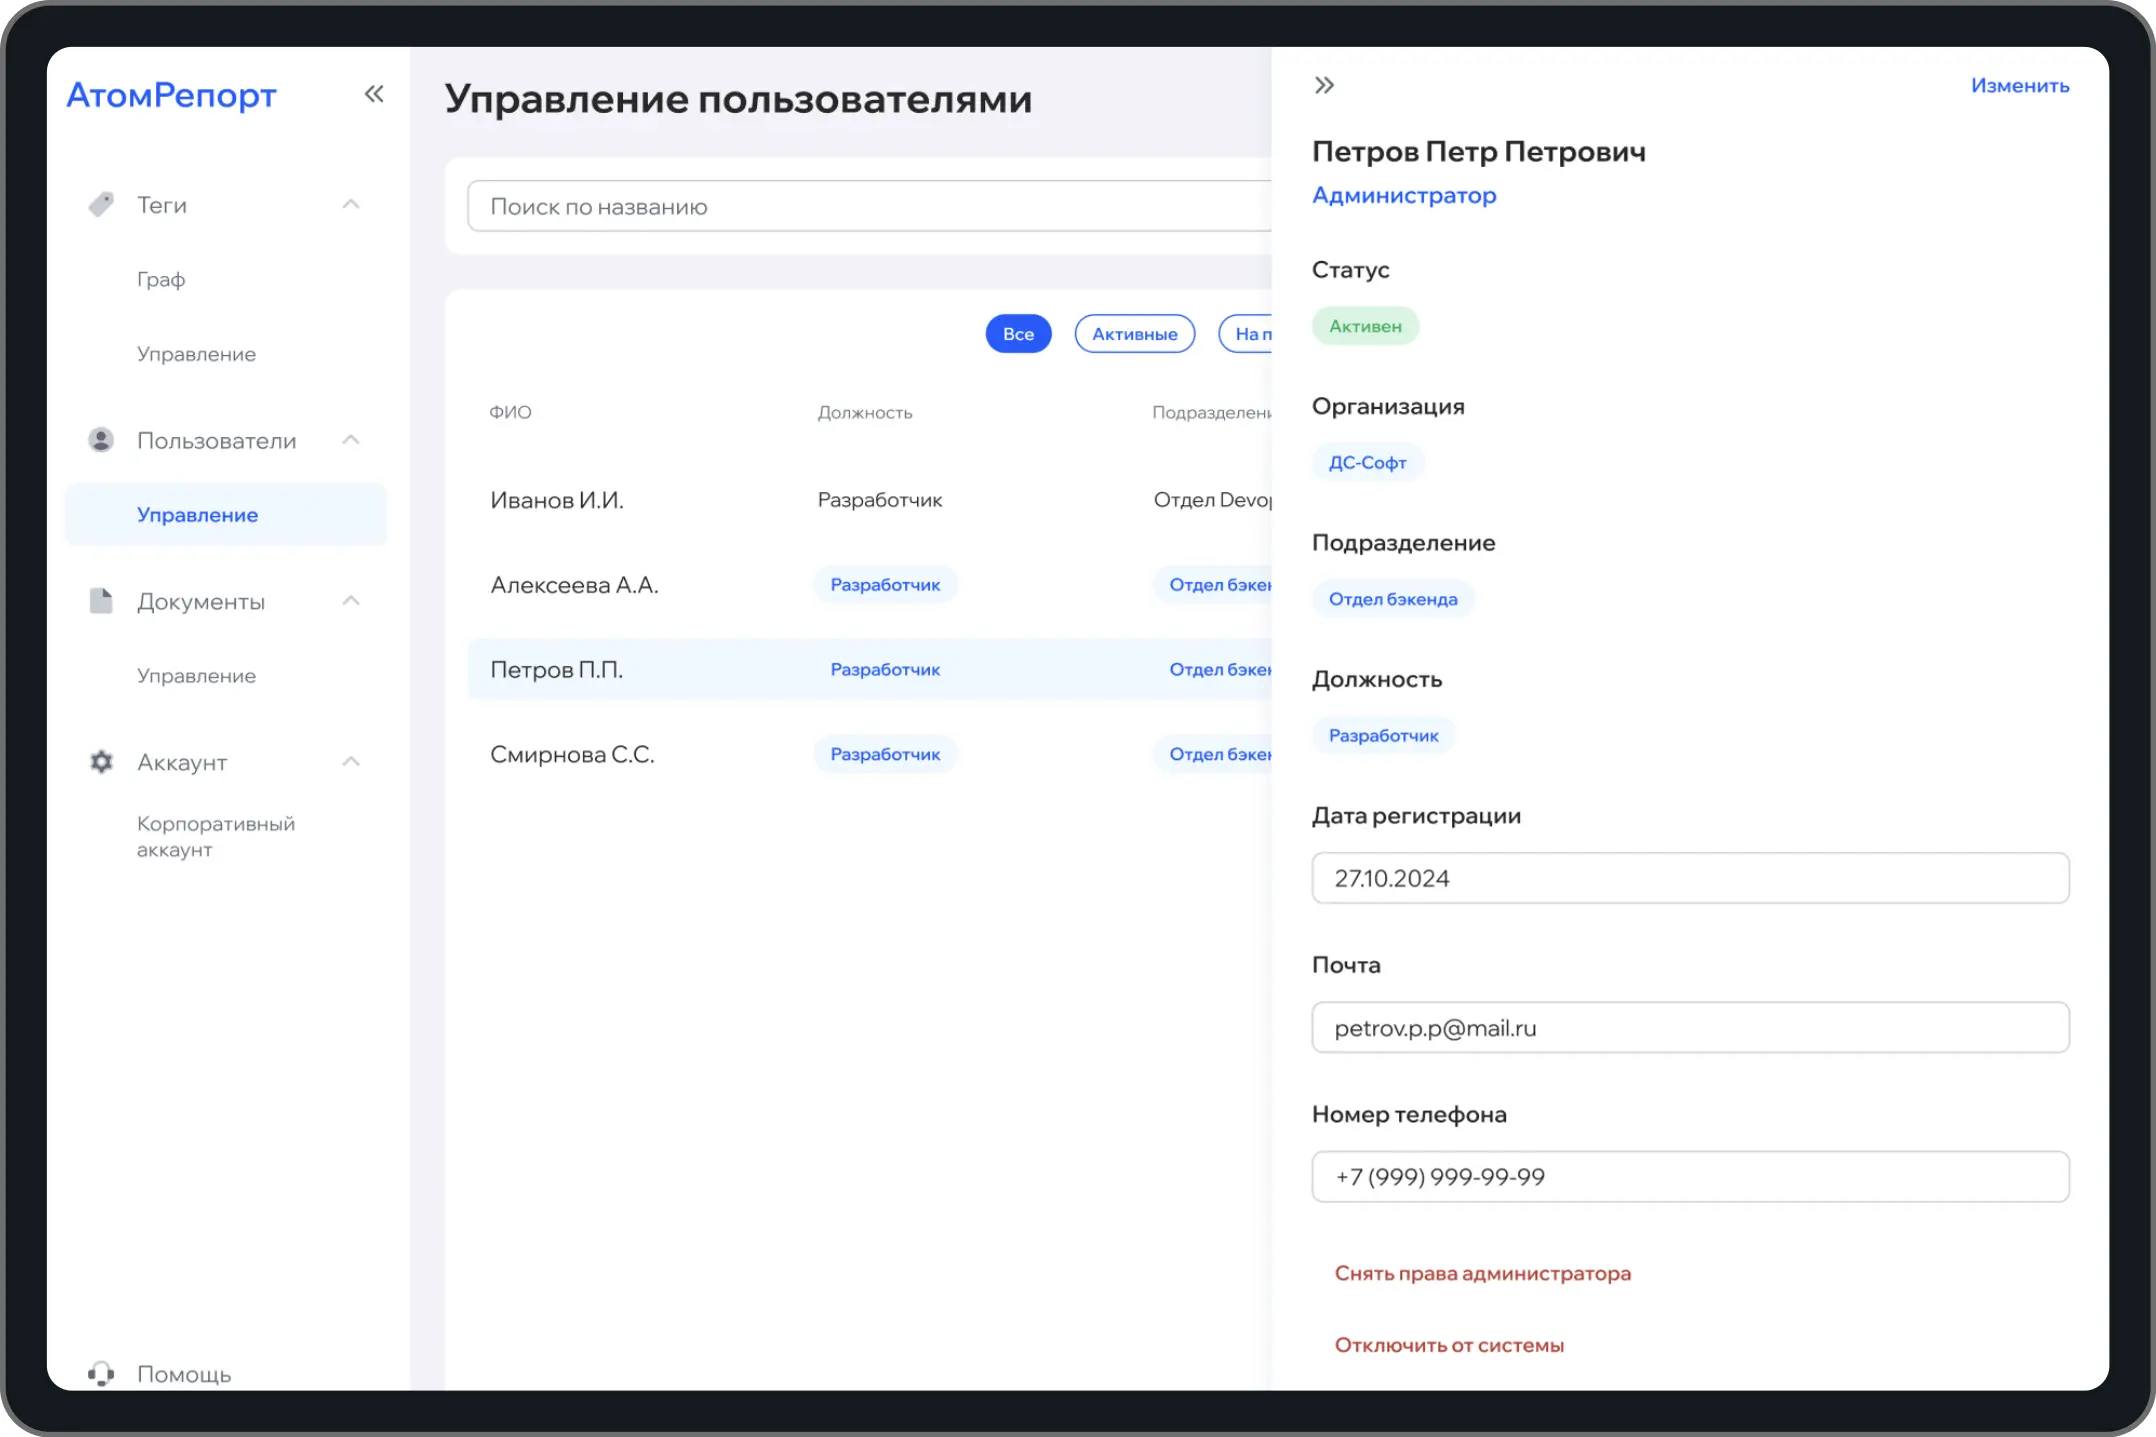Image resolution: width=2156 pixels, height=1437 pixels.
Task: Click the document icon beside Документы
Action: click(x=101, y=601)
